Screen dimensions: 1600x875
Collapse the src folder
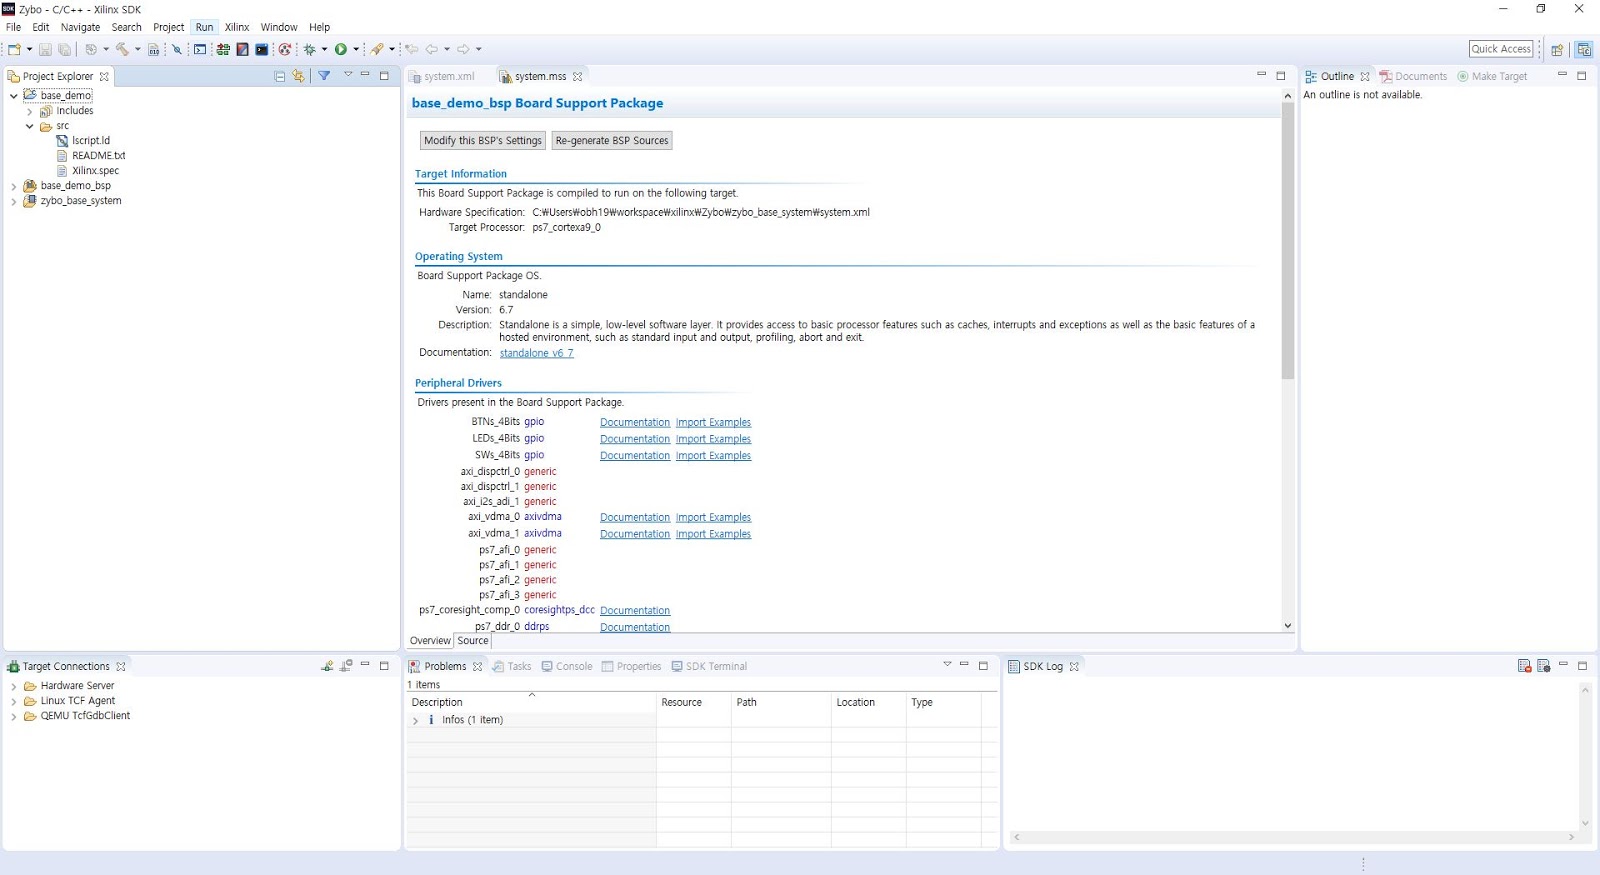pos(30,127)
